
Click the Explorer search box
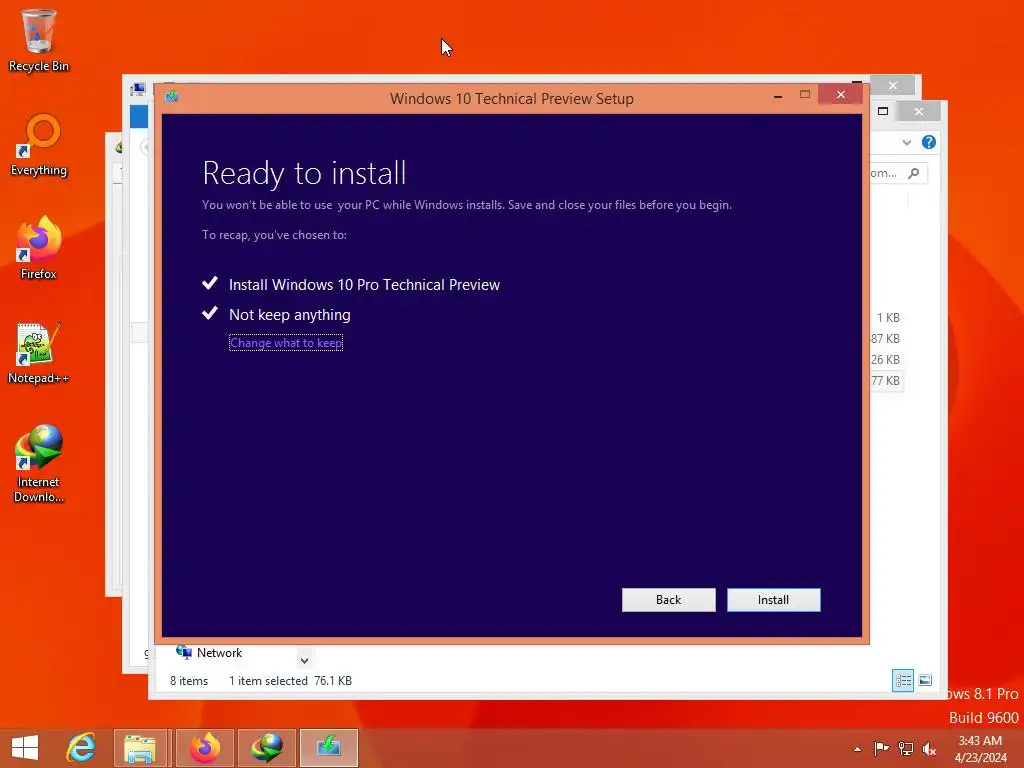(898, 173)
